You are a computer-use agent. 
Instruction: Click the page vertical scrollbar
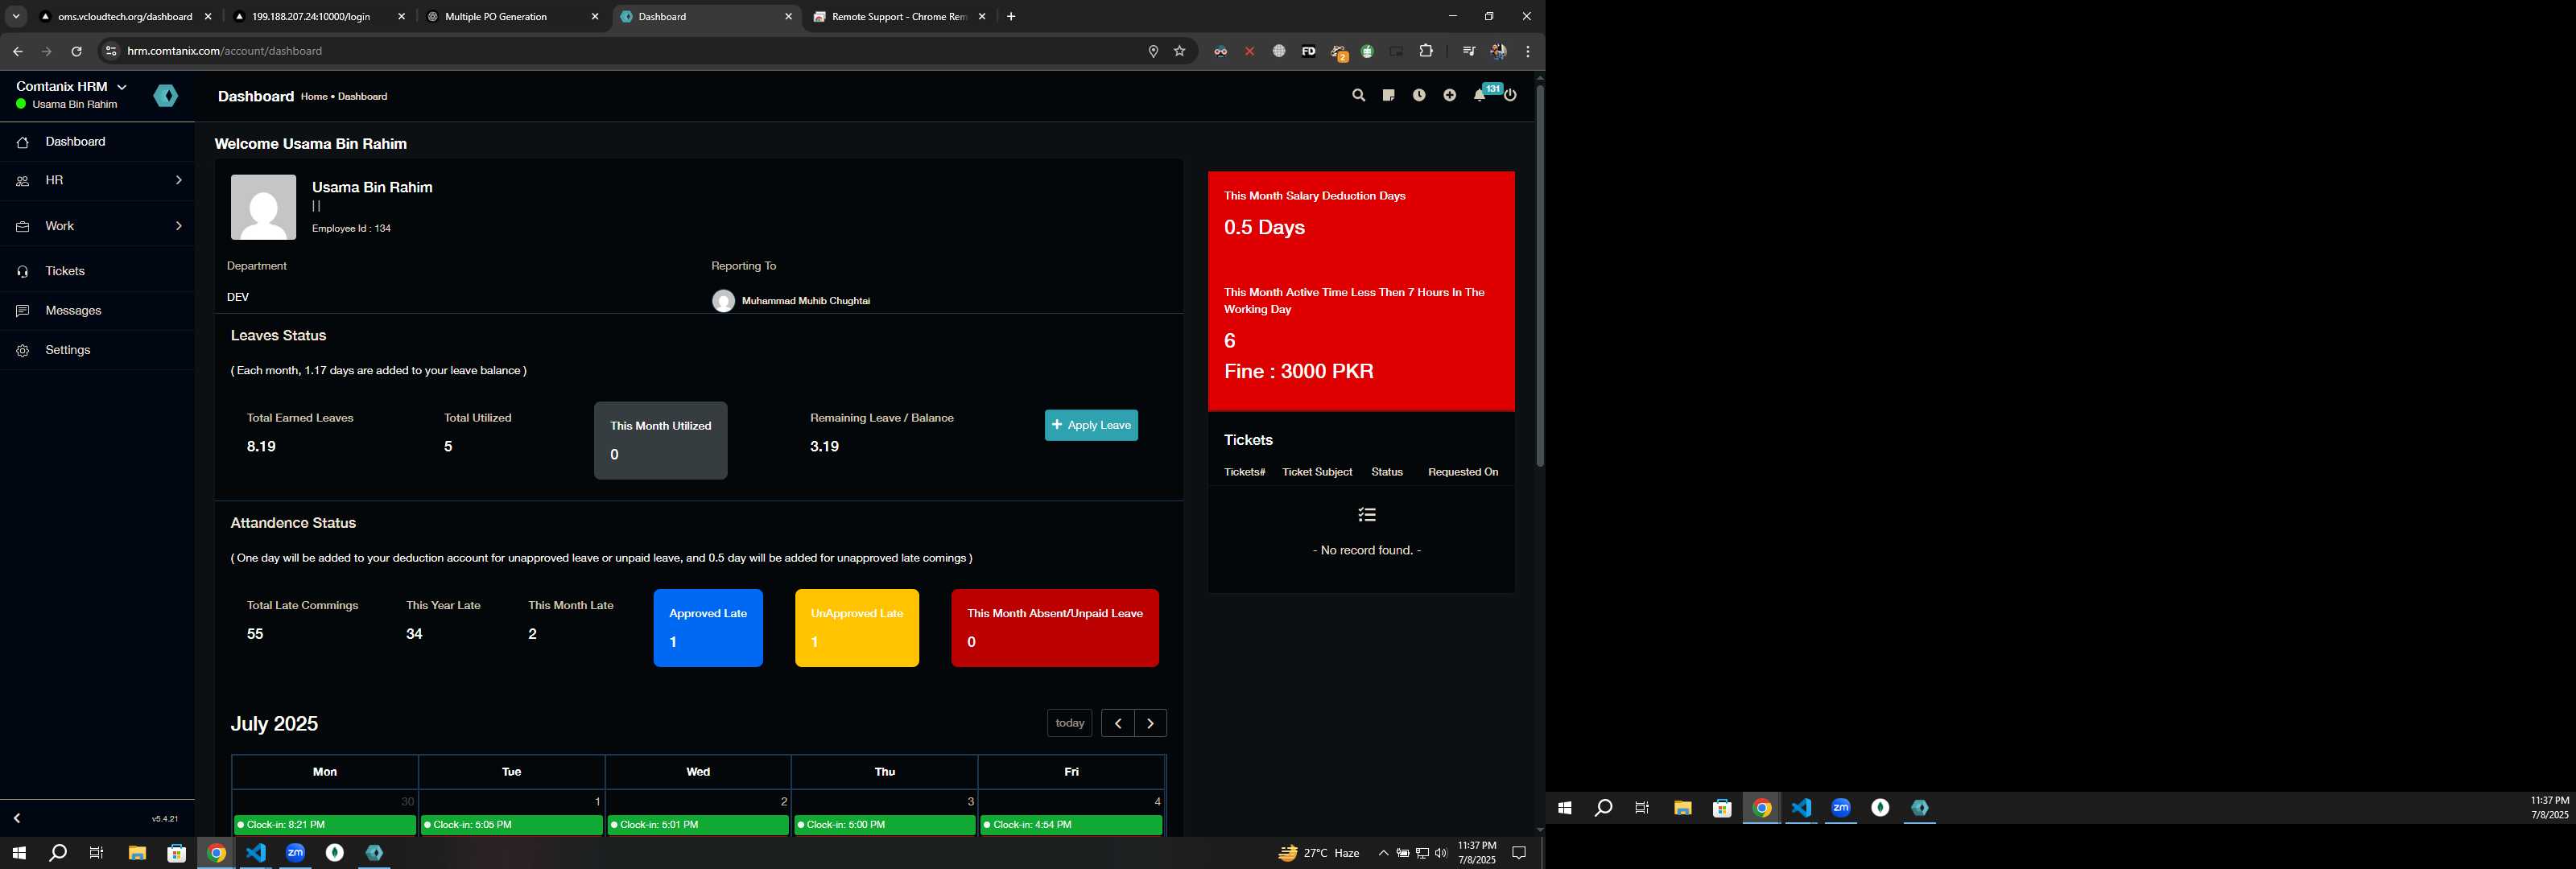[x=1540, y=276]
